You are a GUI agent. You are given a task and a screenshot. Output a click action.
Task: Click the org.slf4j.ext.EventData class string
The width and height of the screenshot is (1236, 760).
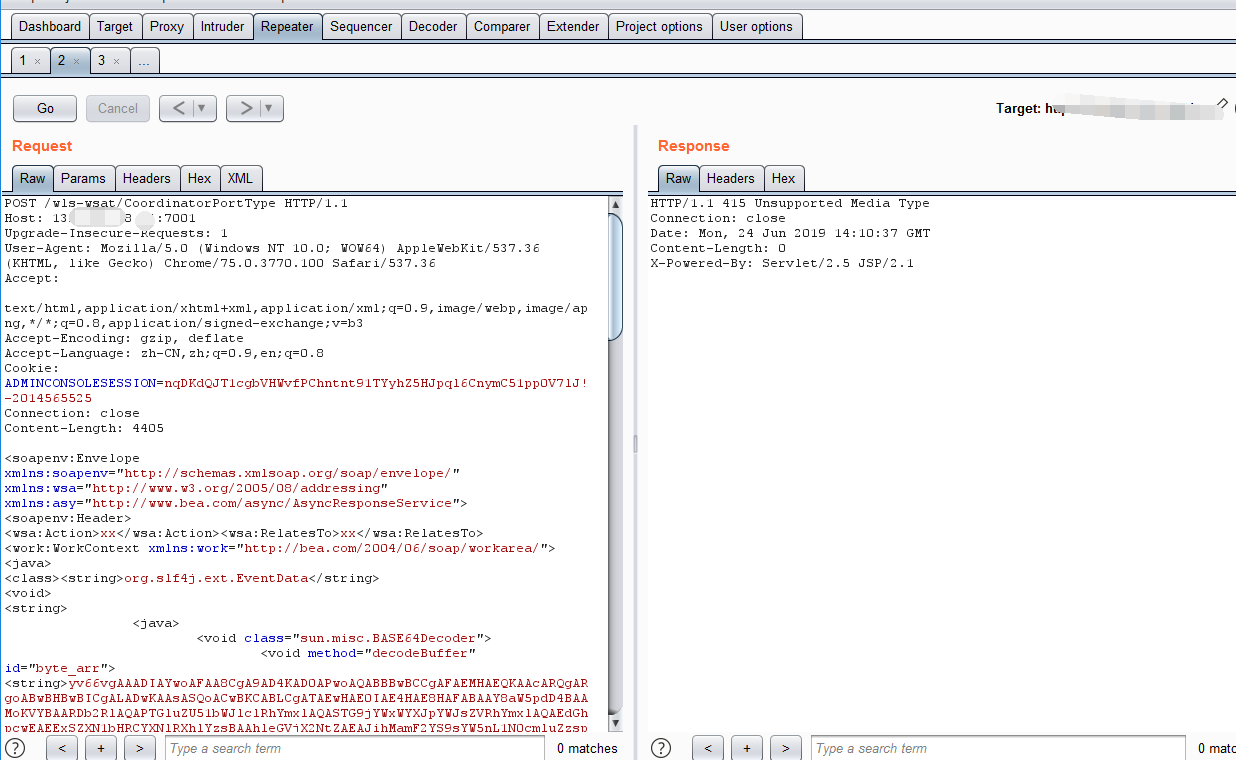(214, 578)
